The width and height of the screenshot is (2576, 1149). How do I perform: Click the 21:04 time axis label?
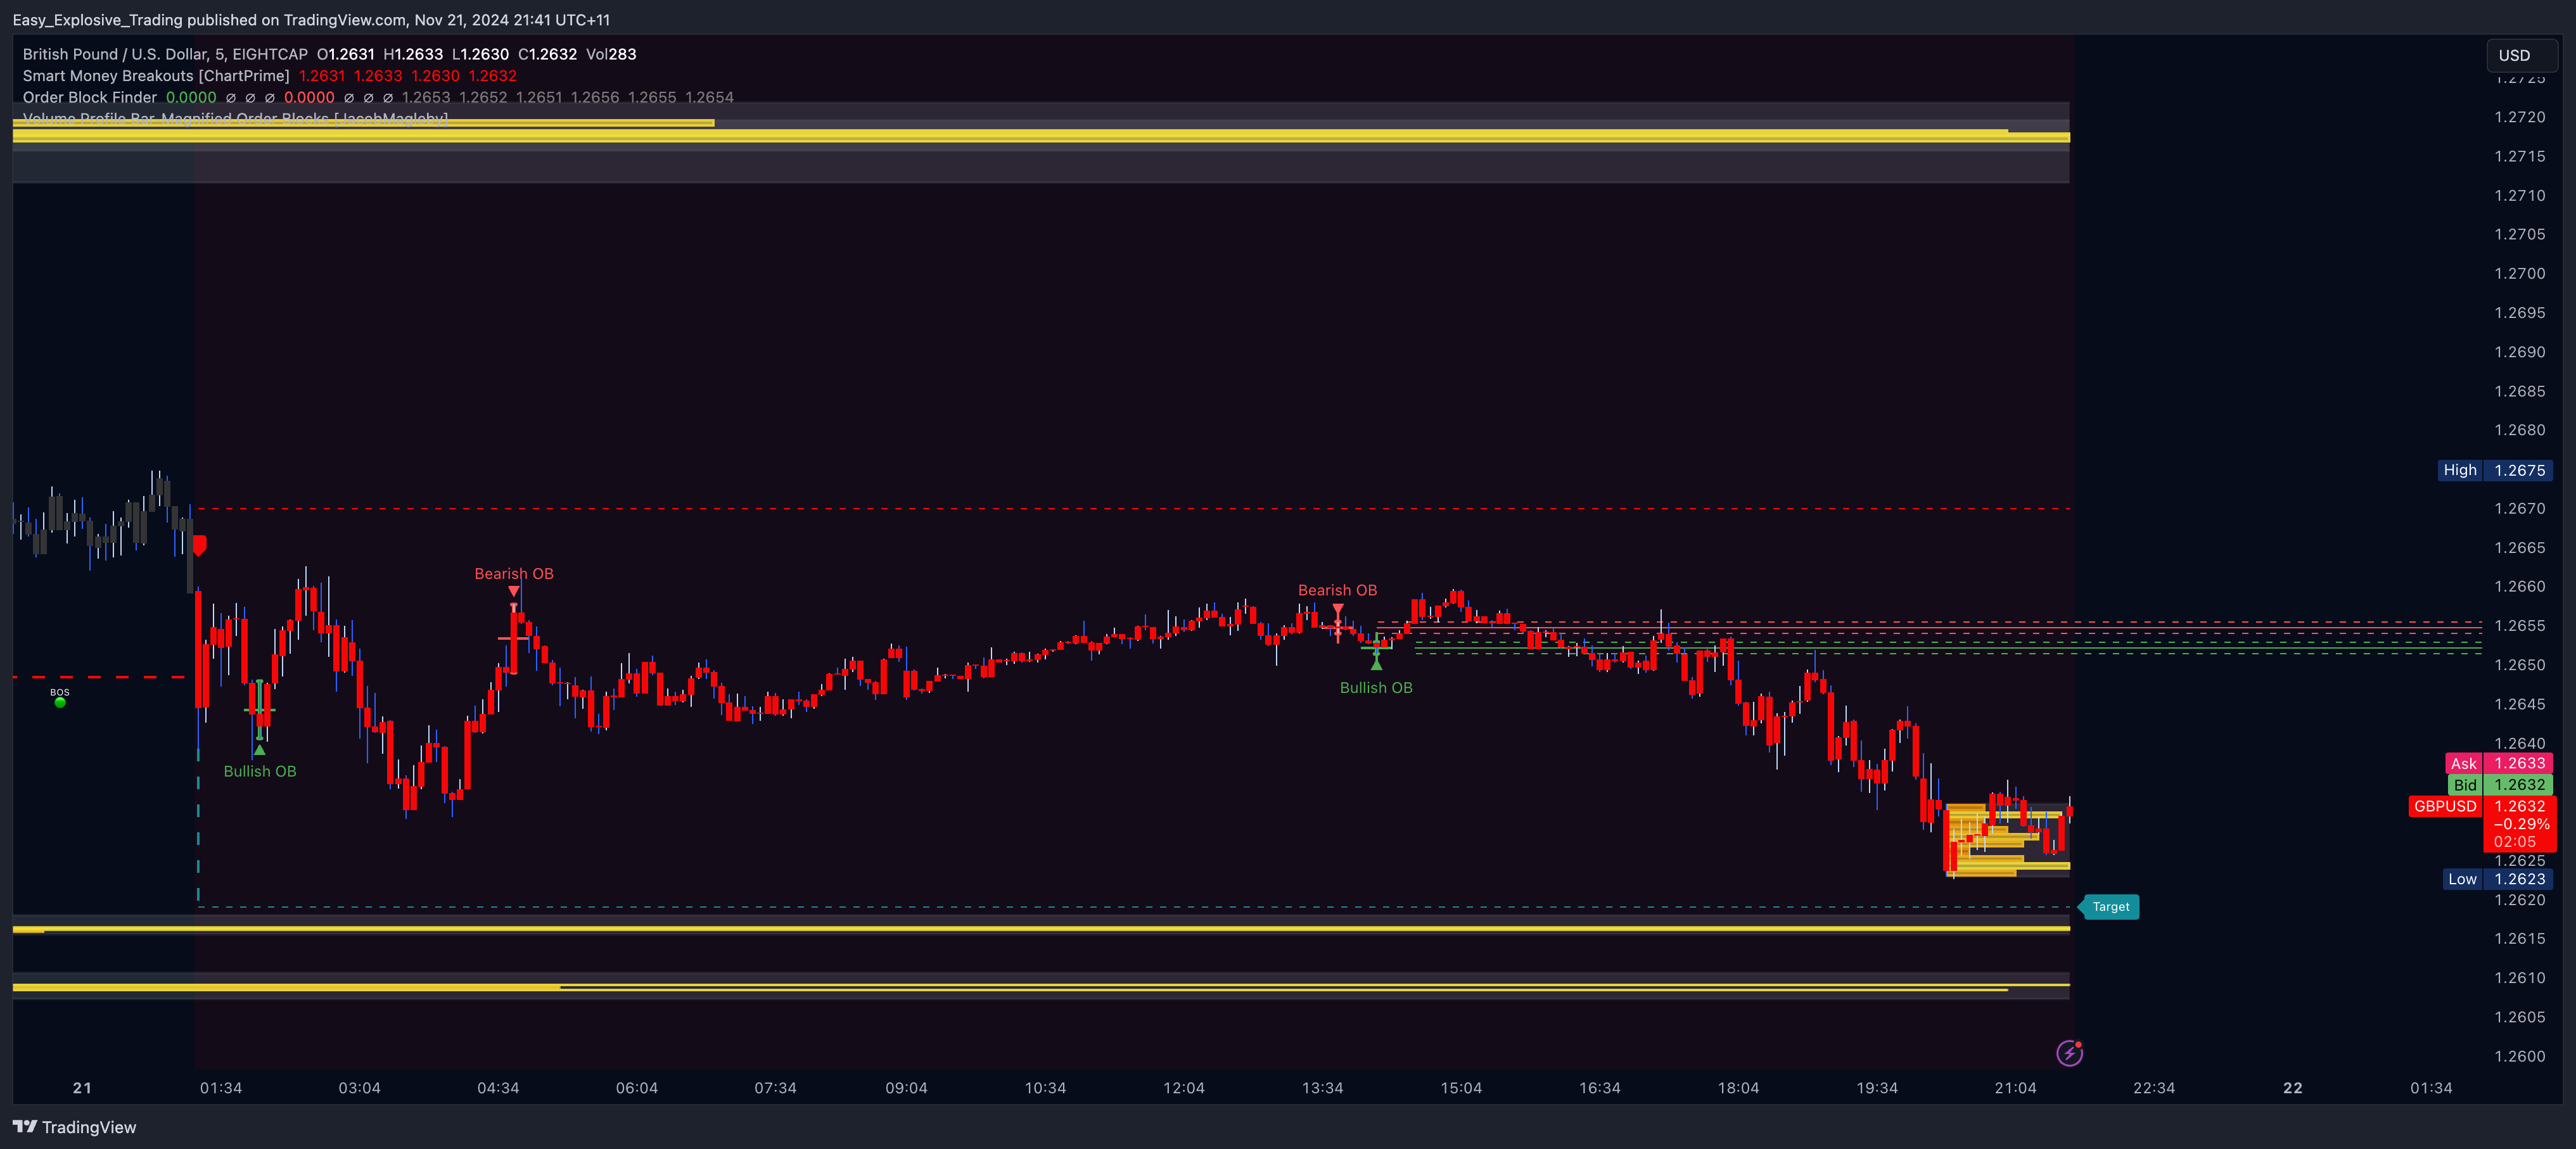[2015, 1088]
